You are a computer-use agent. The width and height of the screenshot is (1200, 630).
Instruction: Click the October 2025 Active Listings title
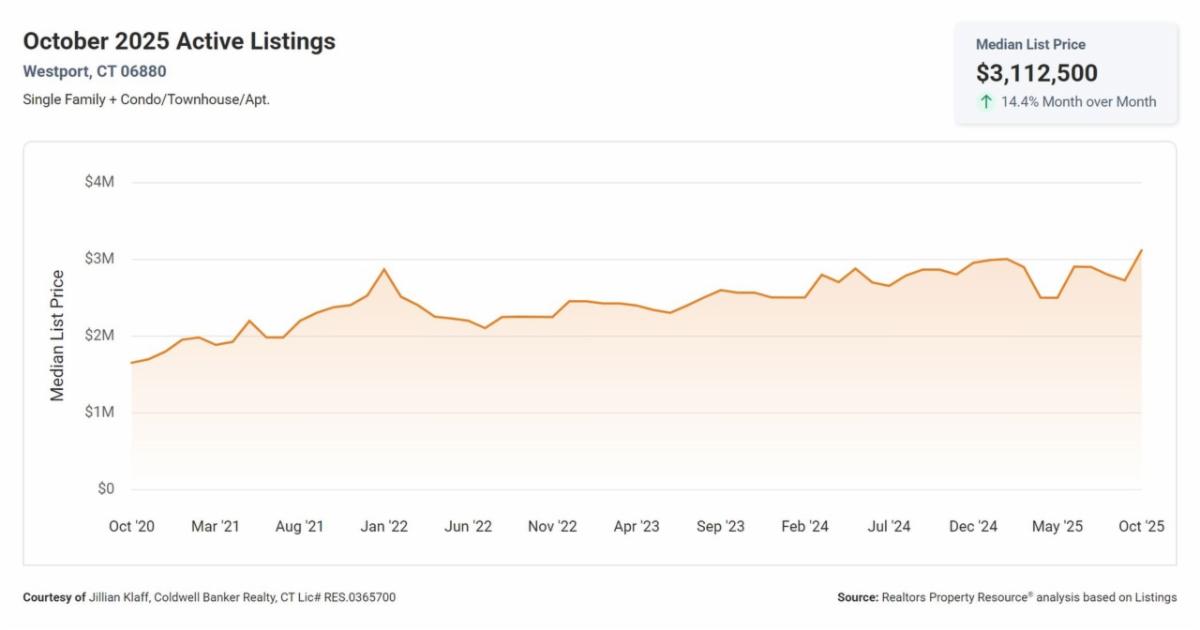[x=179, y=41]
